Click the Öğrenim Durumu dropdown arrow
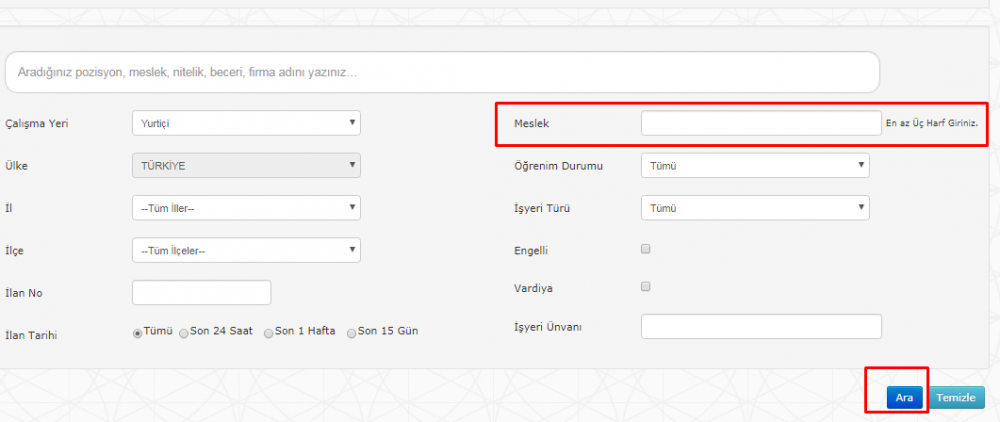This screenshot has width=1000, height=422. pos(861,164)
